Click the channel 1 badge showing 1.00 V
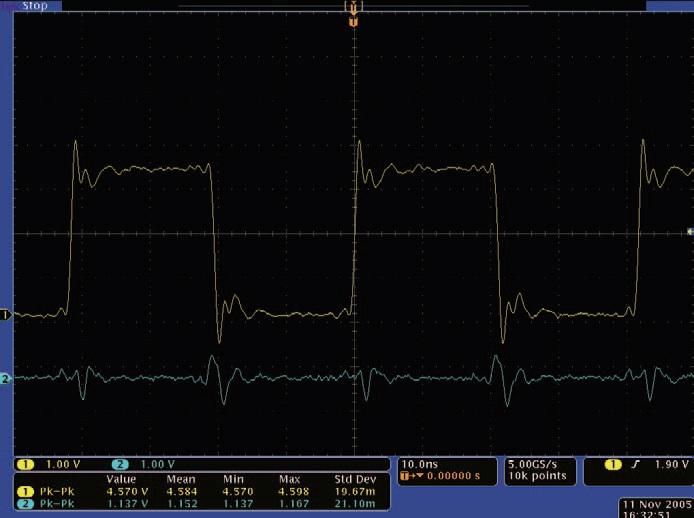The height and width of the screenshot is (518, 694). pyautogui.click(x=51, y=465)
